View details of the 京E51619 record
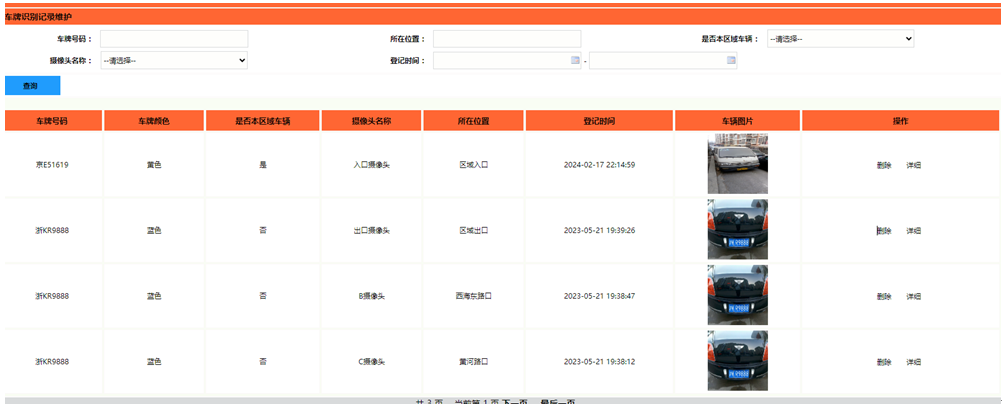The image size is (1002, 406). [x=913, y=165]
